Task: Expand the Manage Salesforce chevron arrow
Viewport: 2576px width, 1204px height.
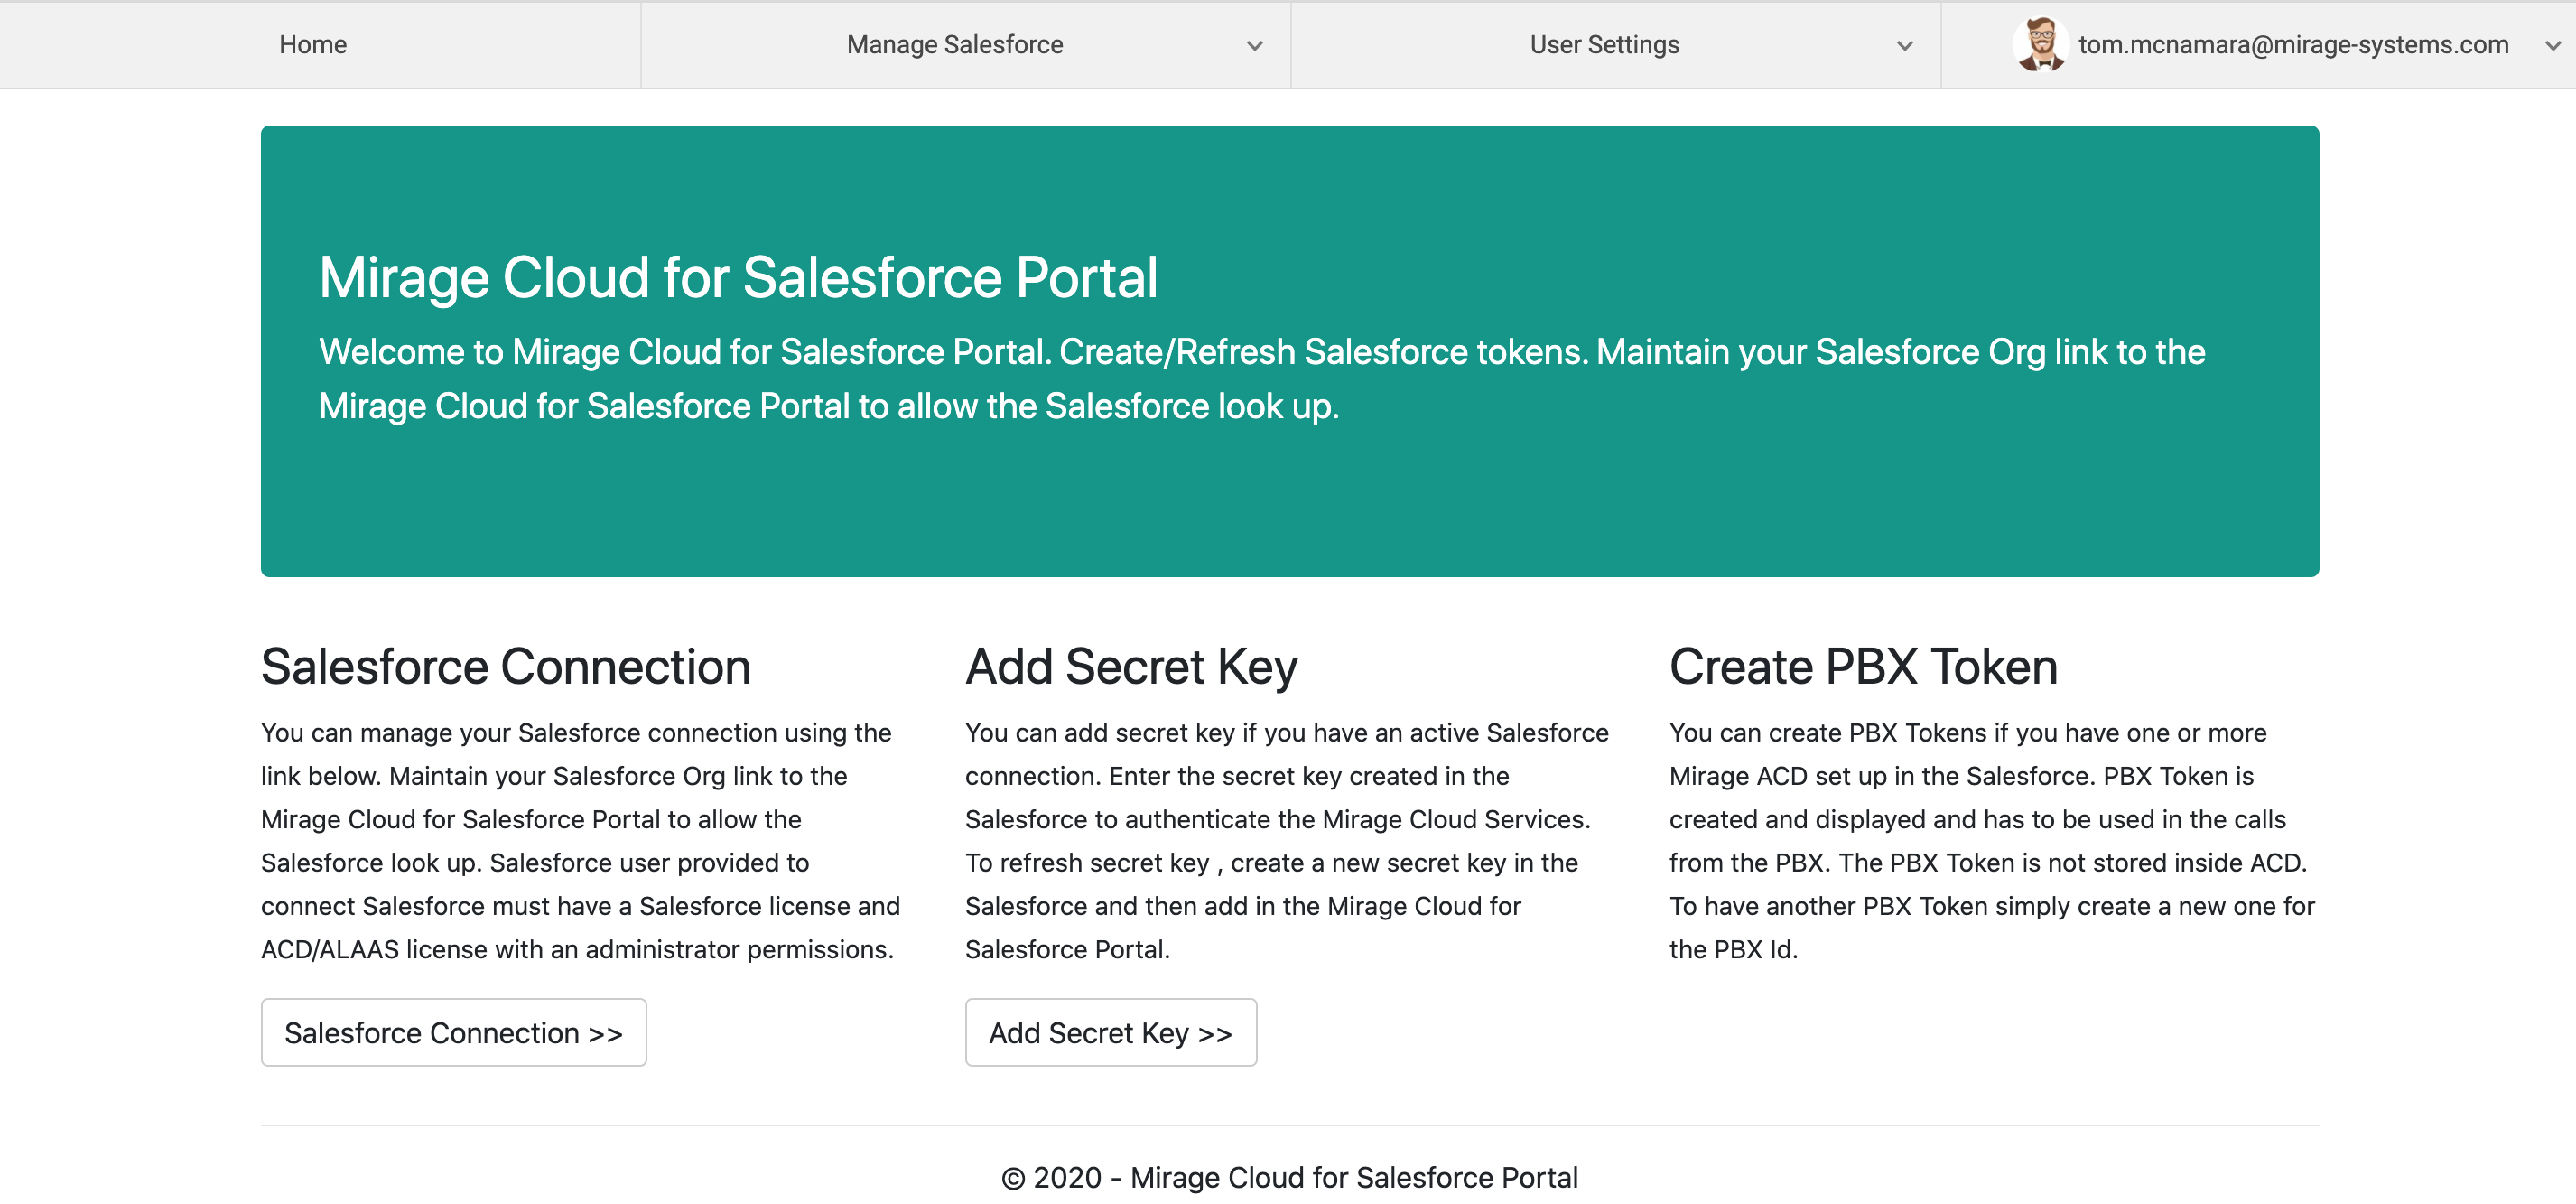Action: (1255, 46)
